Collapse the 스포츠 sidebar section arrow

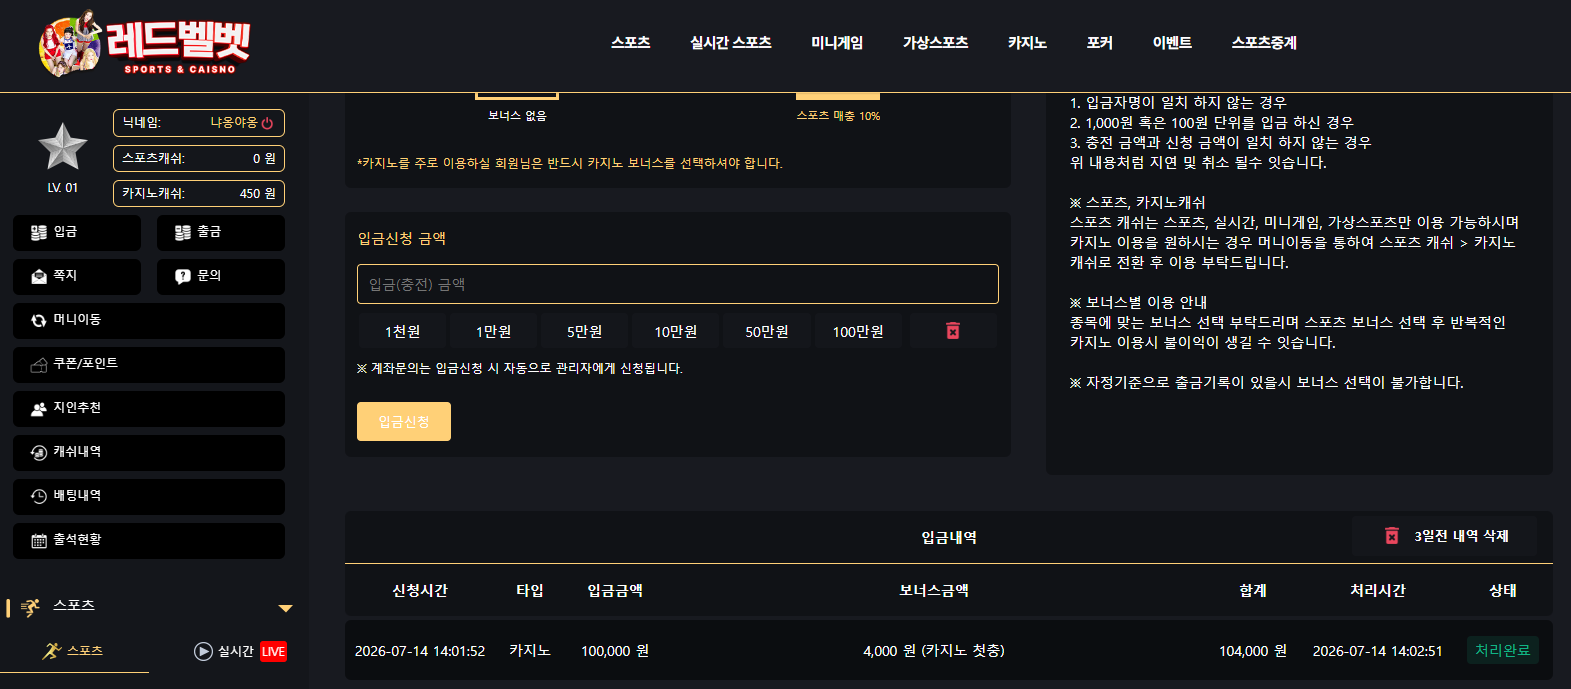tap(286, 608)
